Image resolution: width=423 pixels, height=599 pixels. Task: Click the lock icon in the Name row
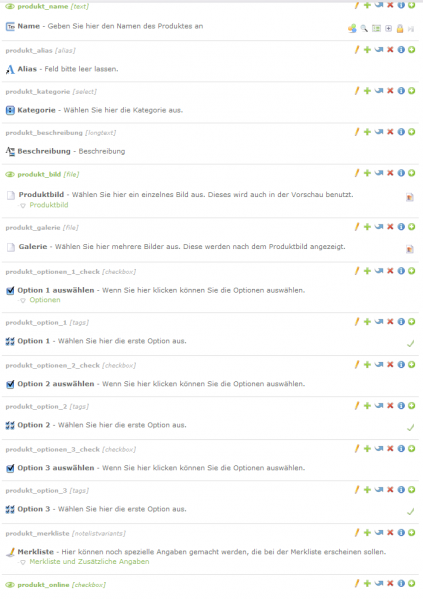point(400,29)
